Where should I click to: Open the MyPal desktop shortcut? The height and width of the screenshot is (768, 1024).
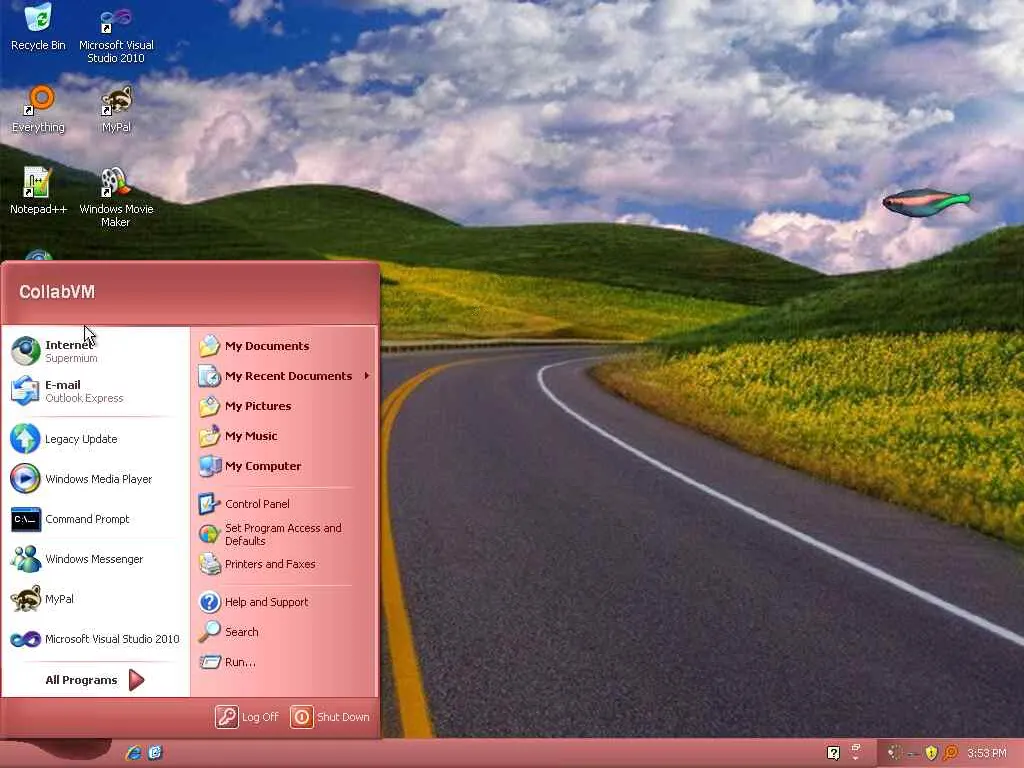click(116, 110)
